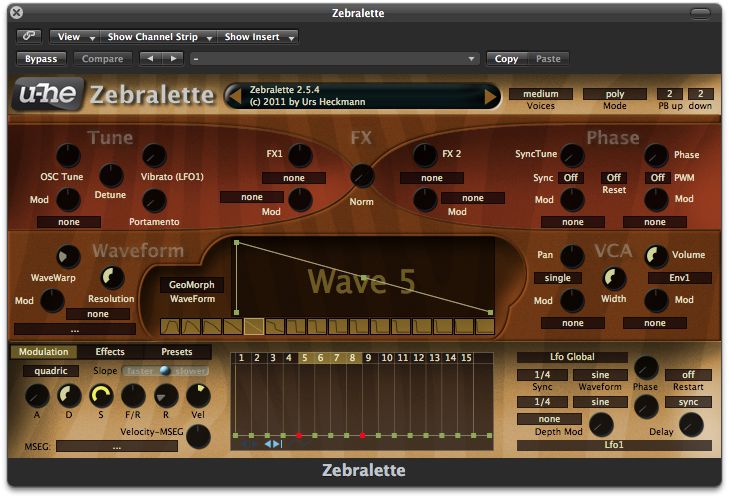729x498 pixels.
Task: Switch to the Effects tab
Action: [110, 352]
